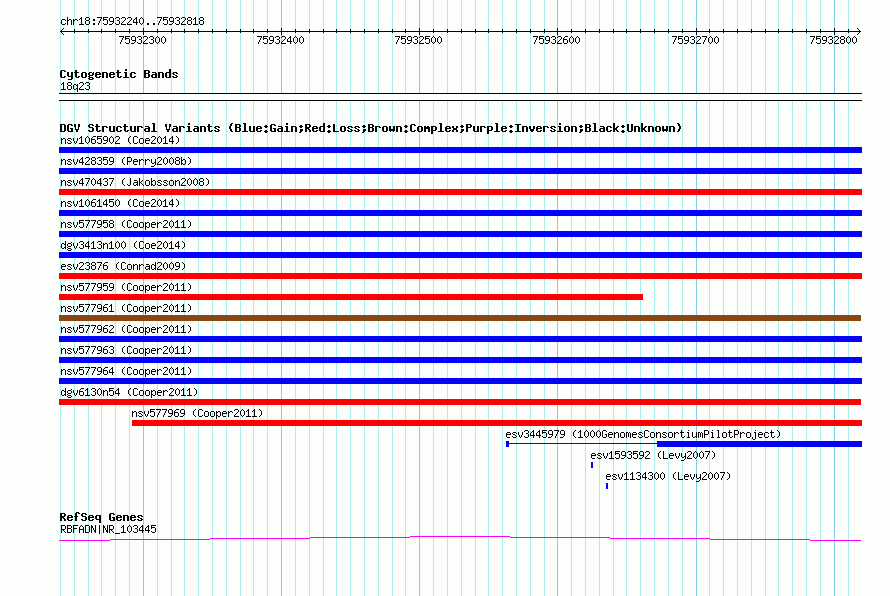Click the esv1593592 (Levy2007) label
This screenshot has height=596, width=890.
coord(653,455)
